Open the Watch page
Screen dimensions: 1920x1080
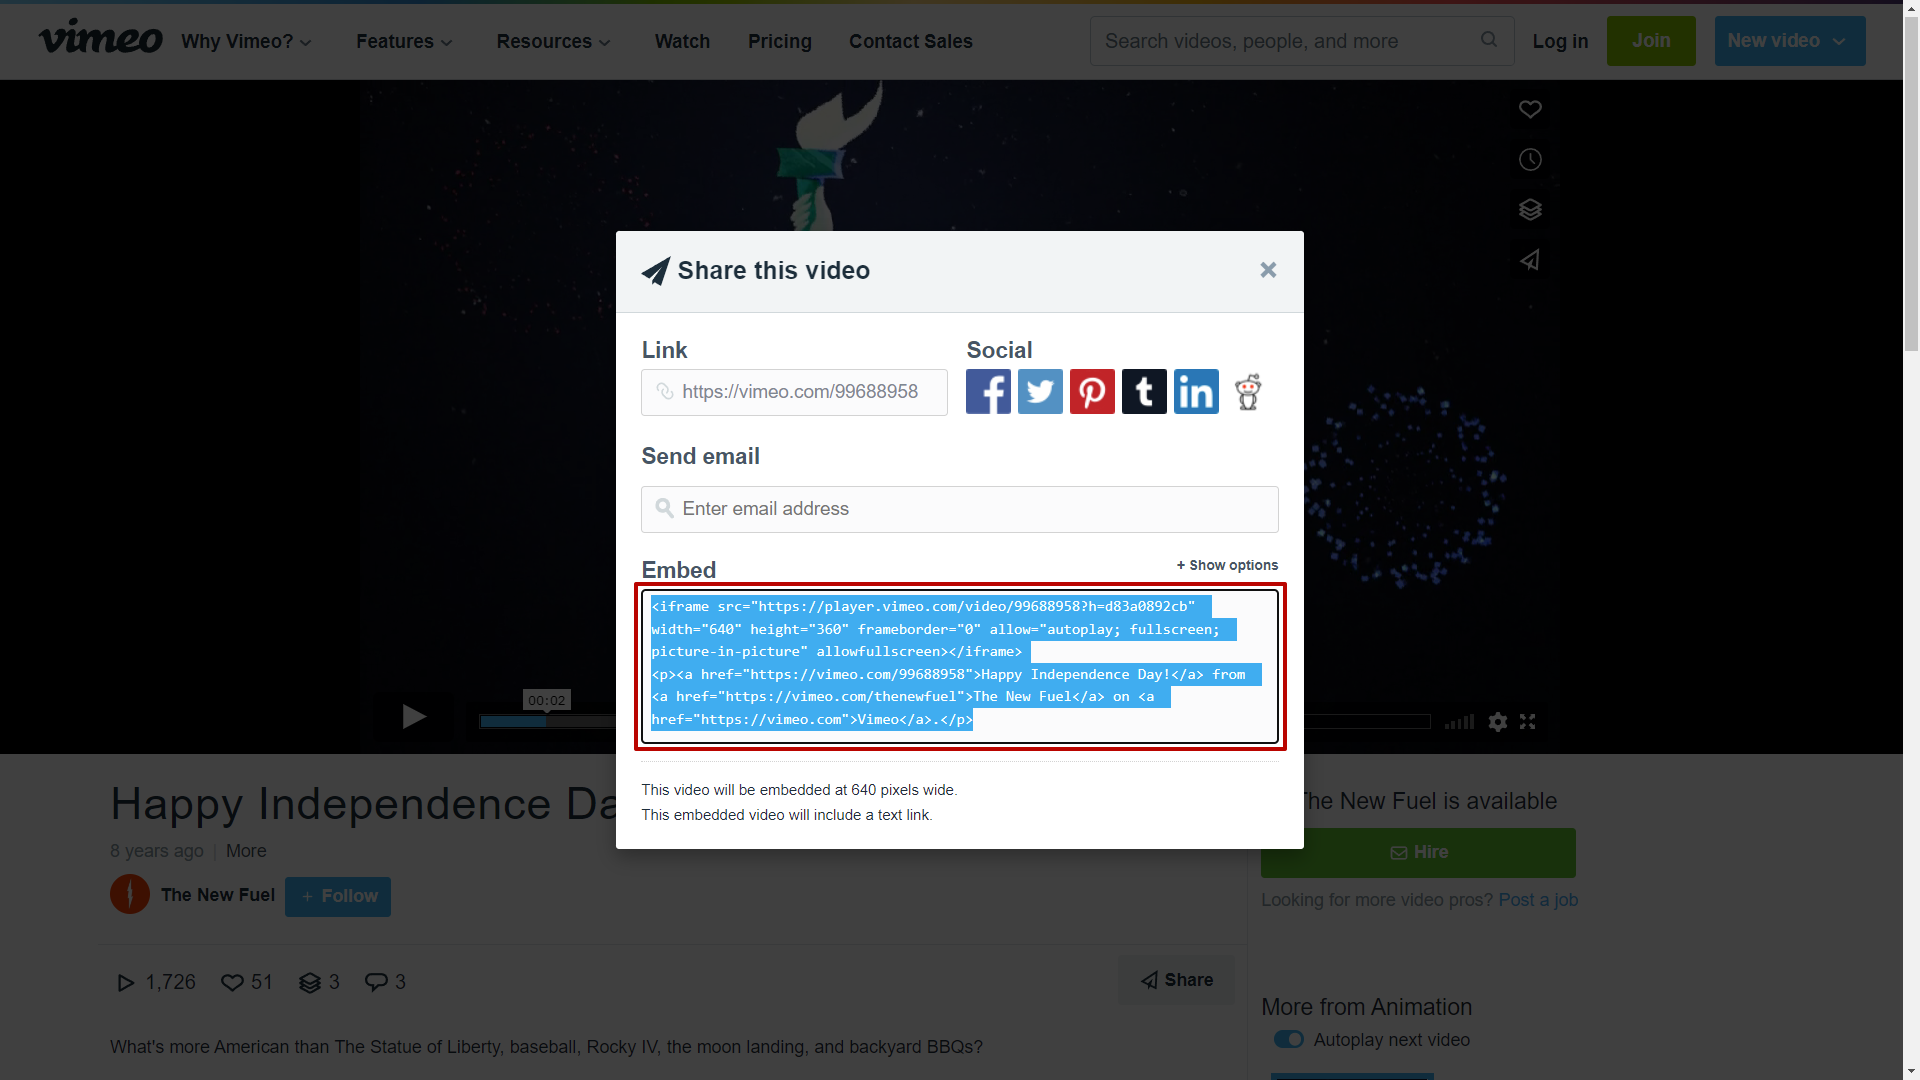click(x=682, y=41)
